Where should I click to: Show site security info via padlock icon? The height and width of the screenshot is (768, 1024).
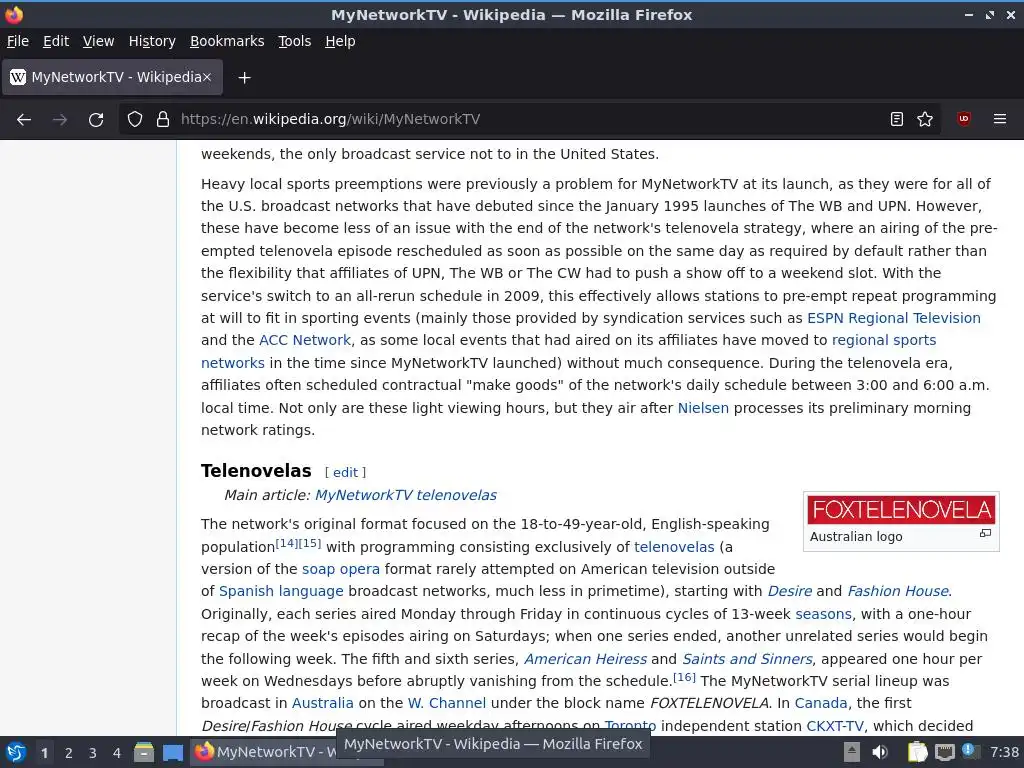pos(163,120)
